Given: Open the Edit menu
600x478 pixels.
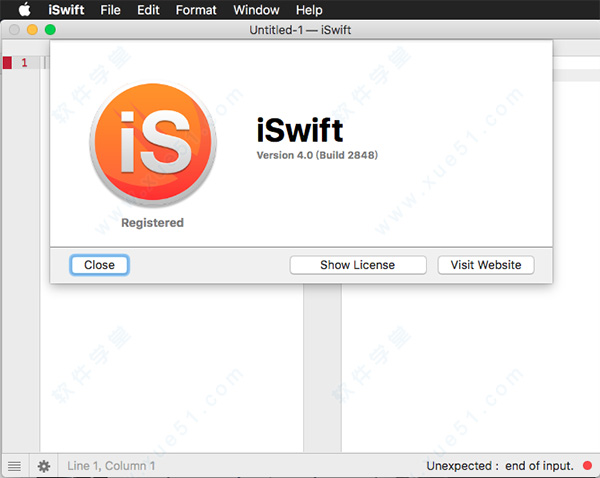Looking at the screenshot, I should tap(148, 10).
